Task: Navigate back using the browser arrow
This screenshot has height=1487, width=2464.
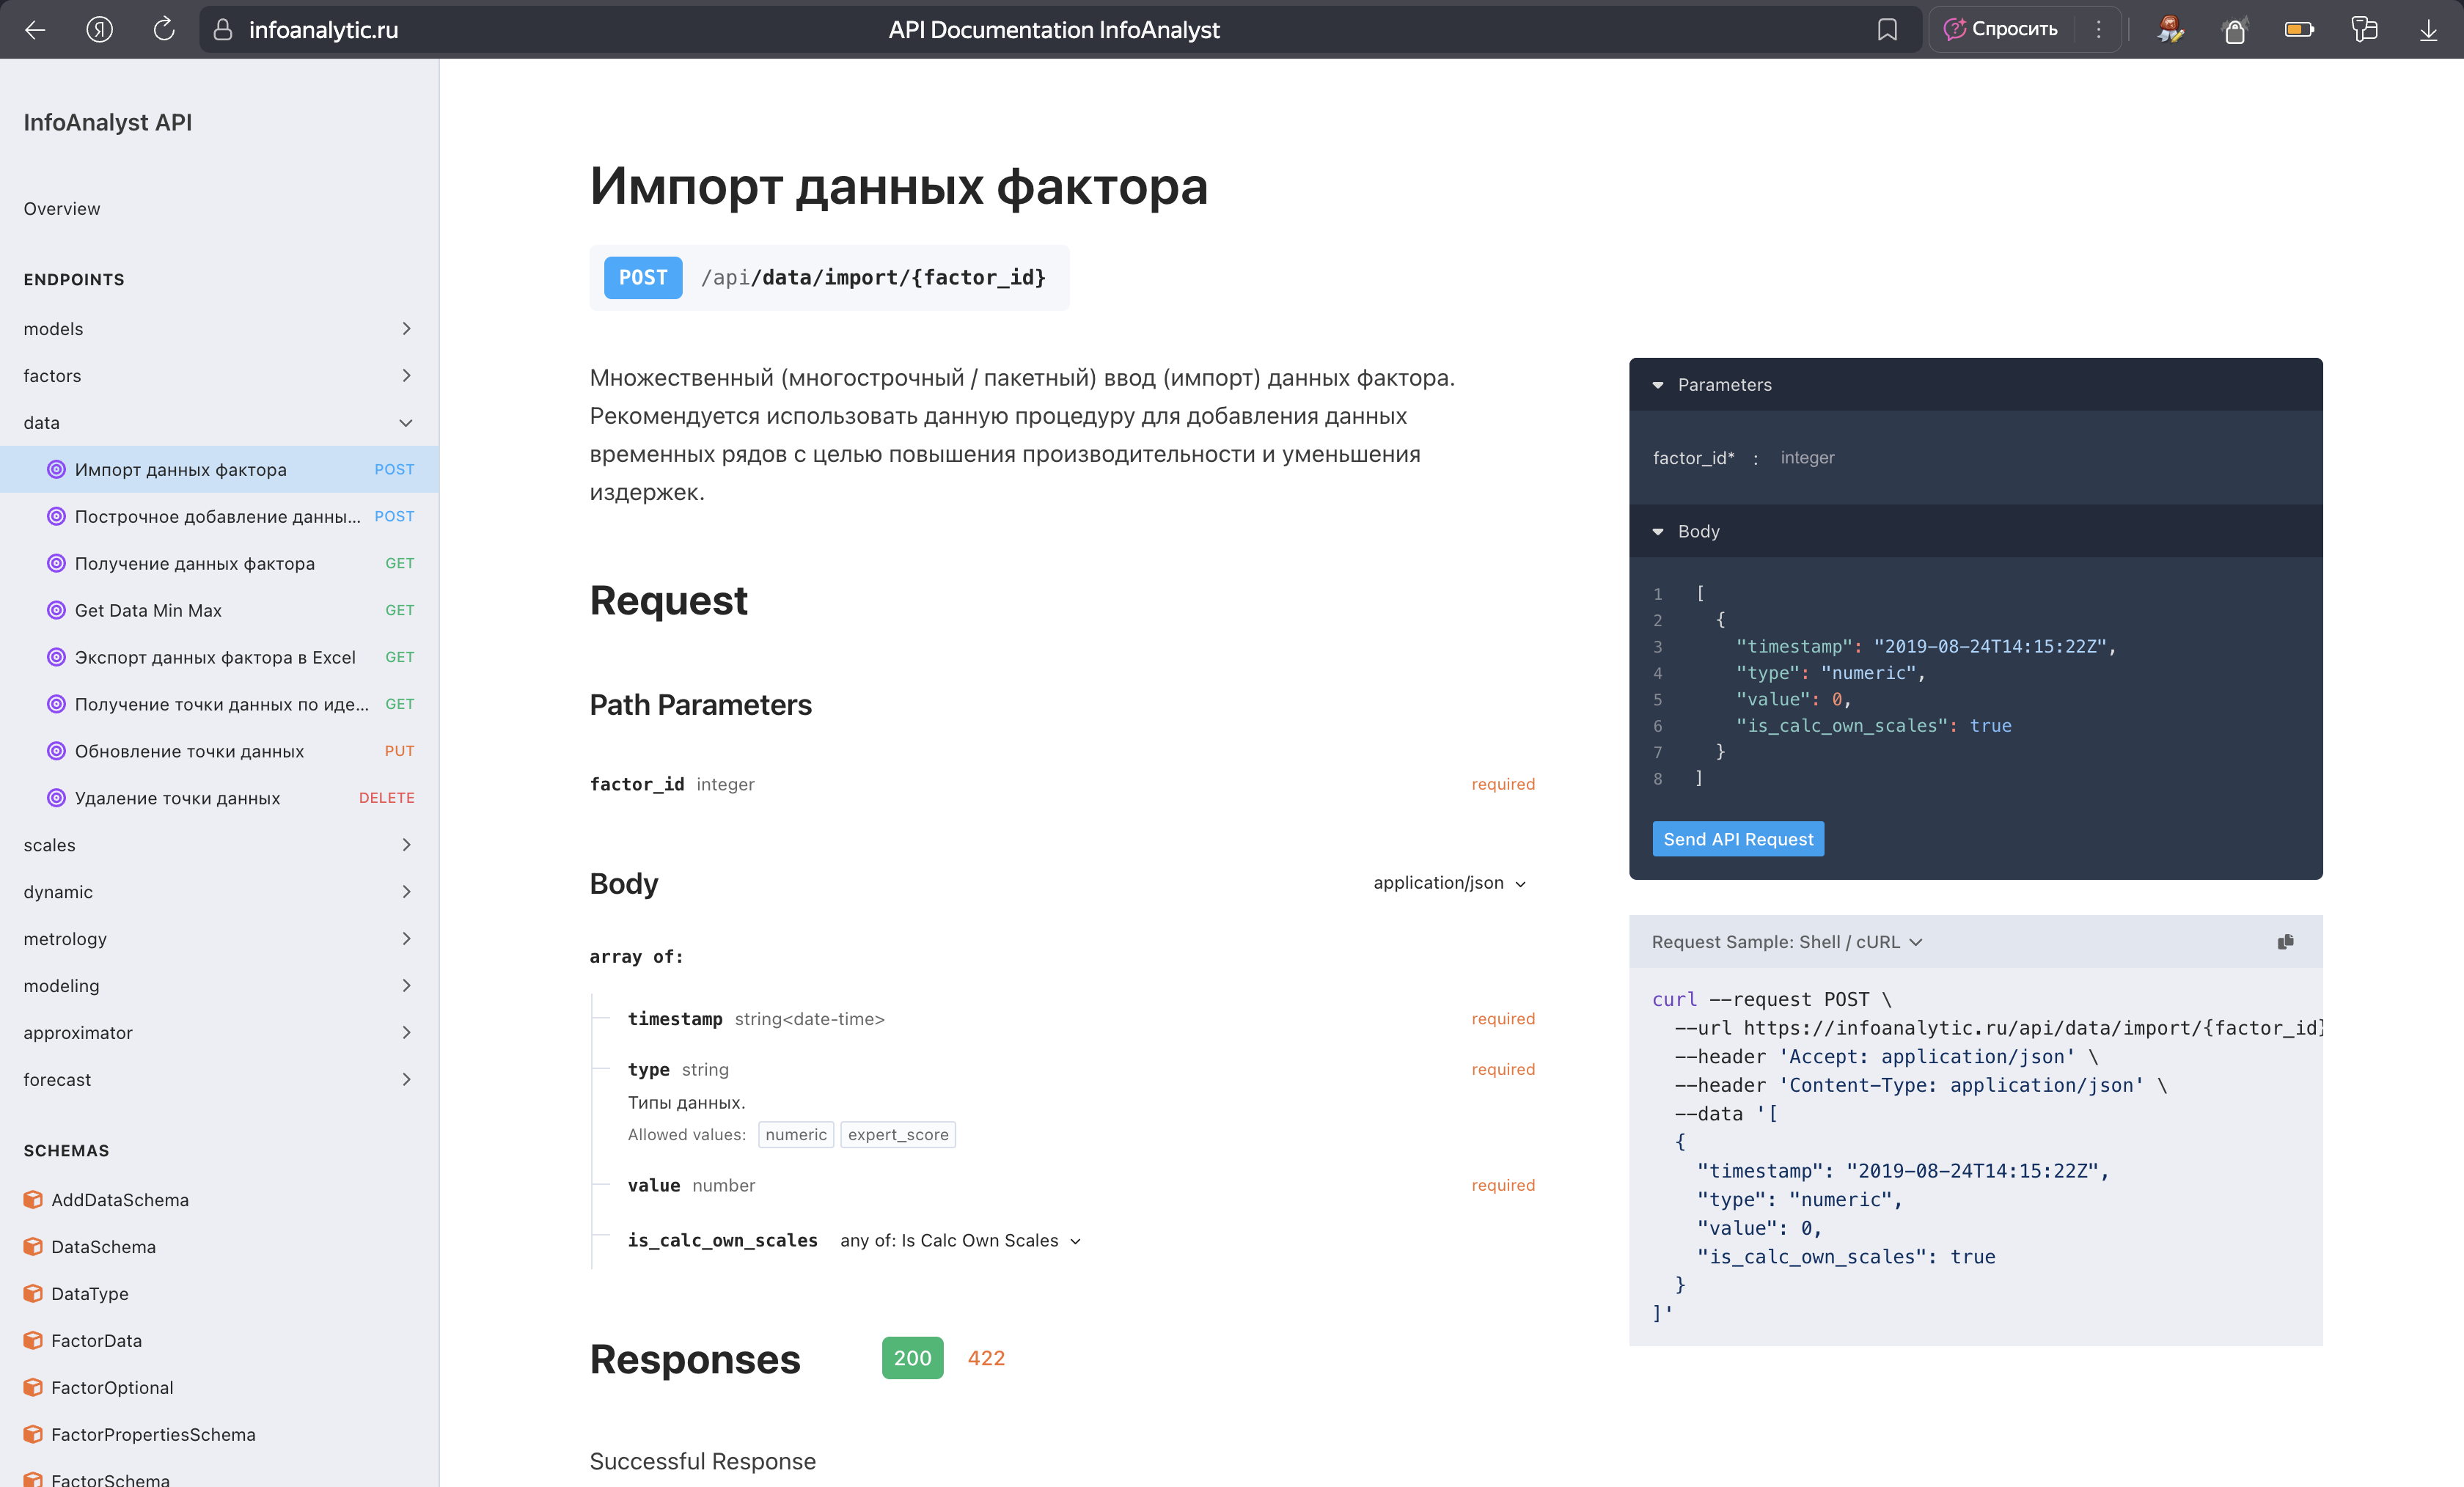Action: pyautogui.click(x=35, y=29)
